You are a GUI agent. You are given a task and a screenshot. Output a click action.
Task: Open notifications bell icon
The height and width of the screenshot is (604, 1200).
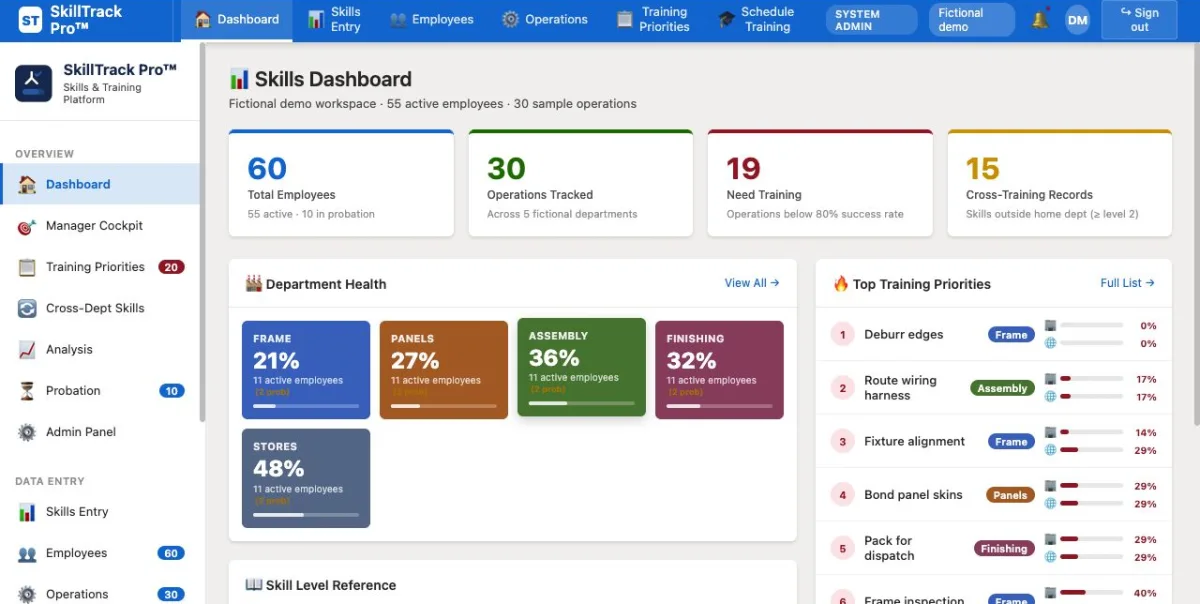[x=1040, y=20]
